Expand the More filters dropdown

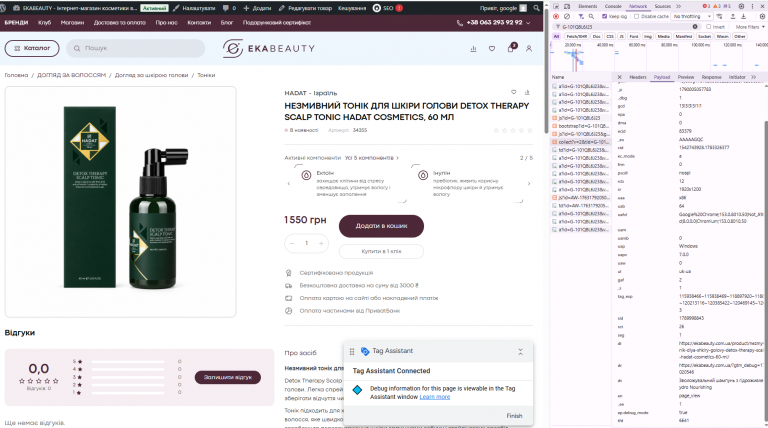tap(749, 27)
